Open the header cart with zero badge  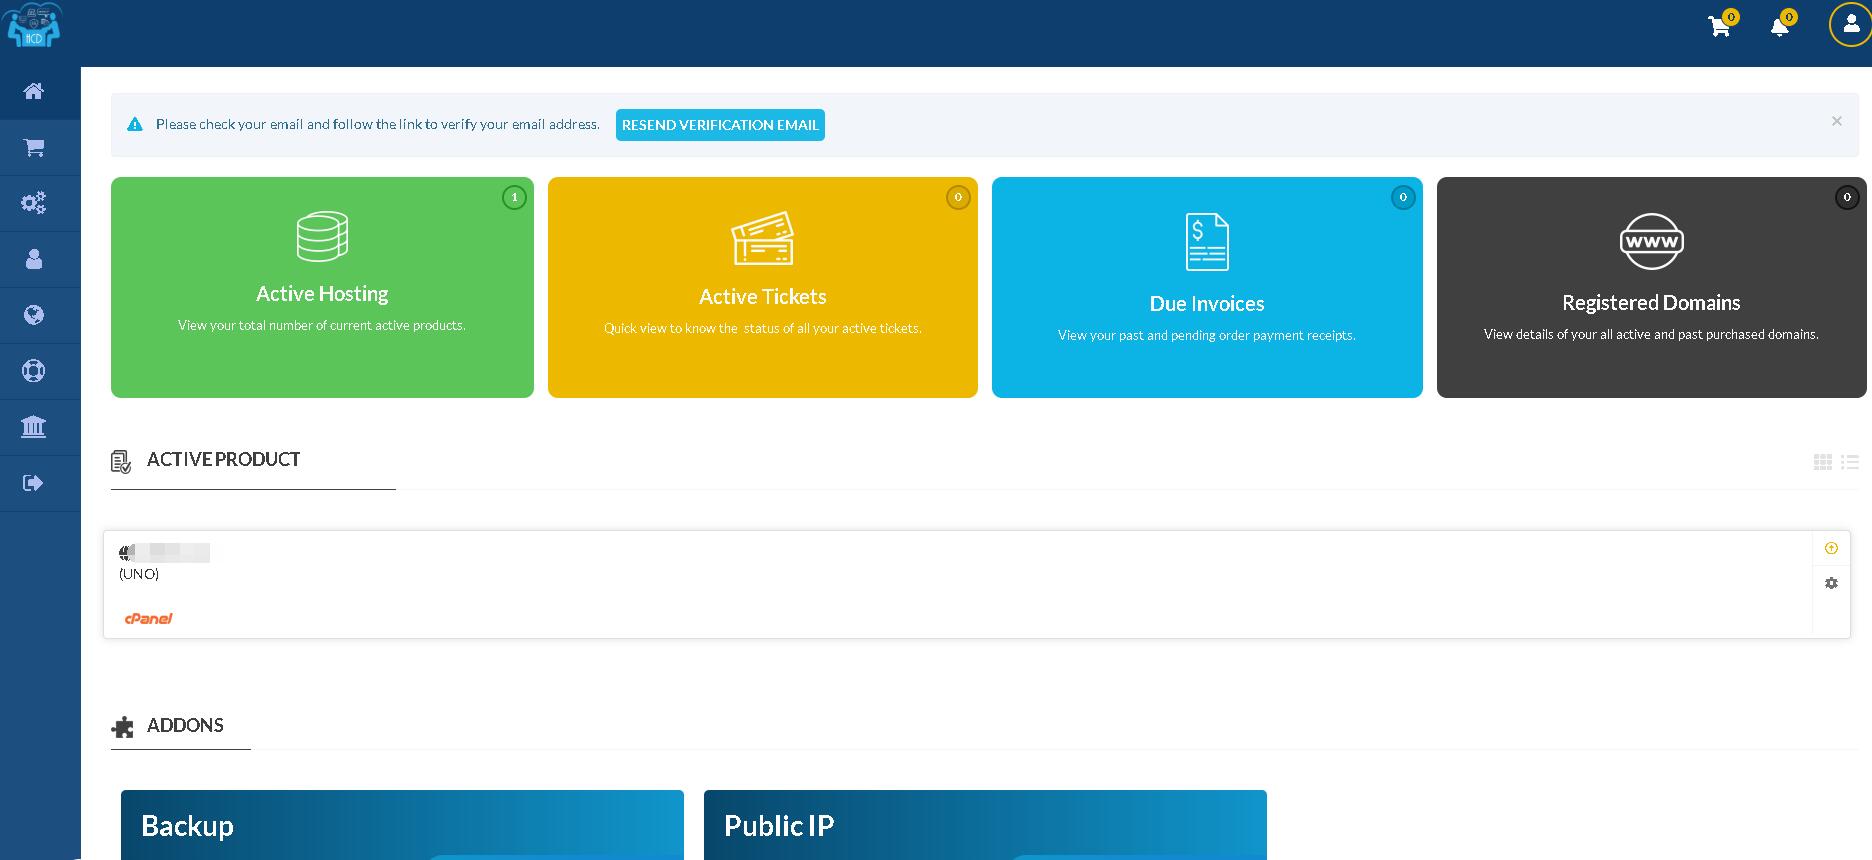coord(1721,25)
